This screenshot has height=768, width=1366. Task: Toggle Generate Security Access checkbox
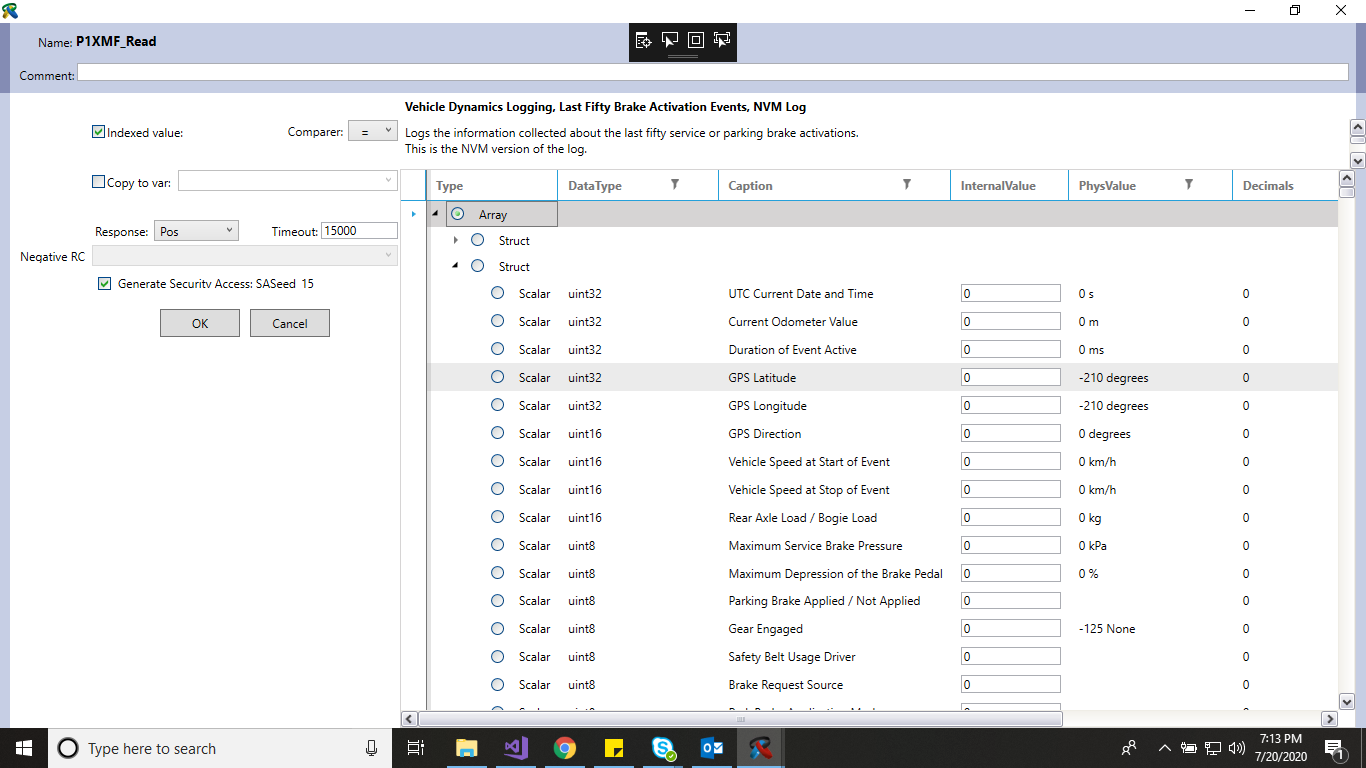tap(105, 284)
